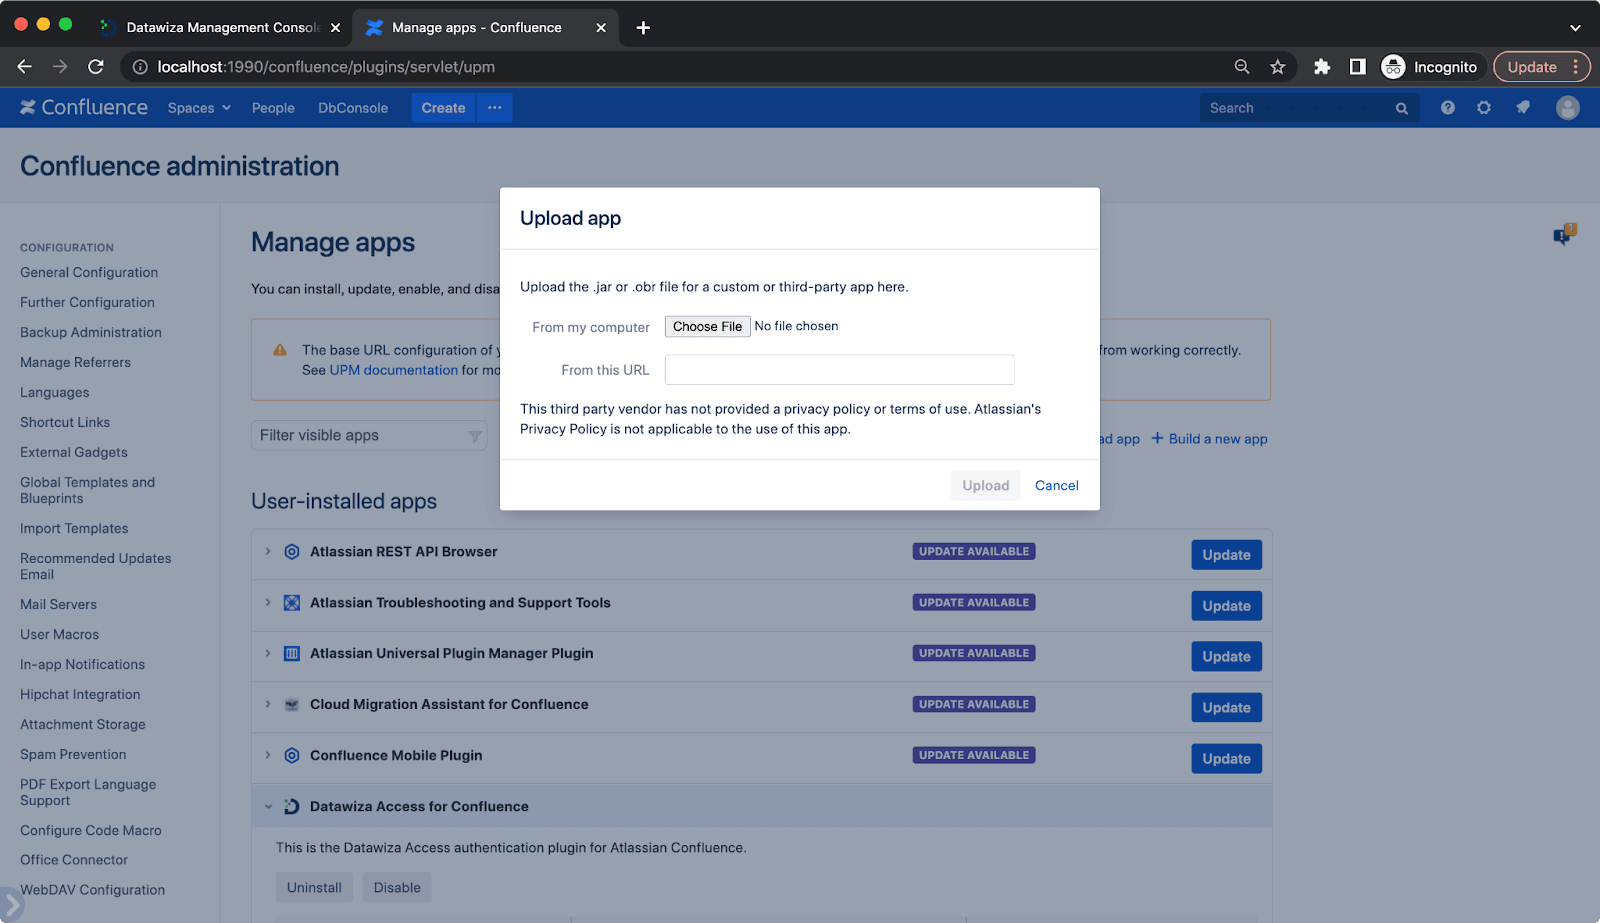Open Backup Administration in sidebar
The image size is (1600, 923).
tap(91, 332)
